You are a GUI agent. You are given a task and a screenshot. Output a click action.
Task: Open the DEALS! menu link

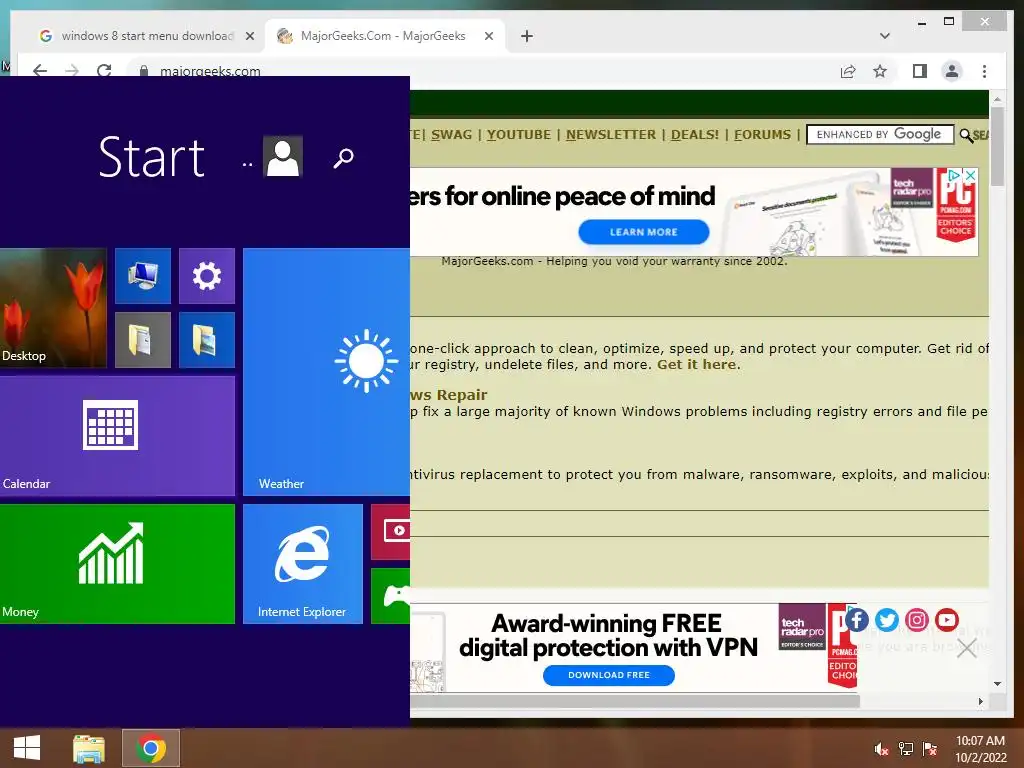click(x=695, y=135)
